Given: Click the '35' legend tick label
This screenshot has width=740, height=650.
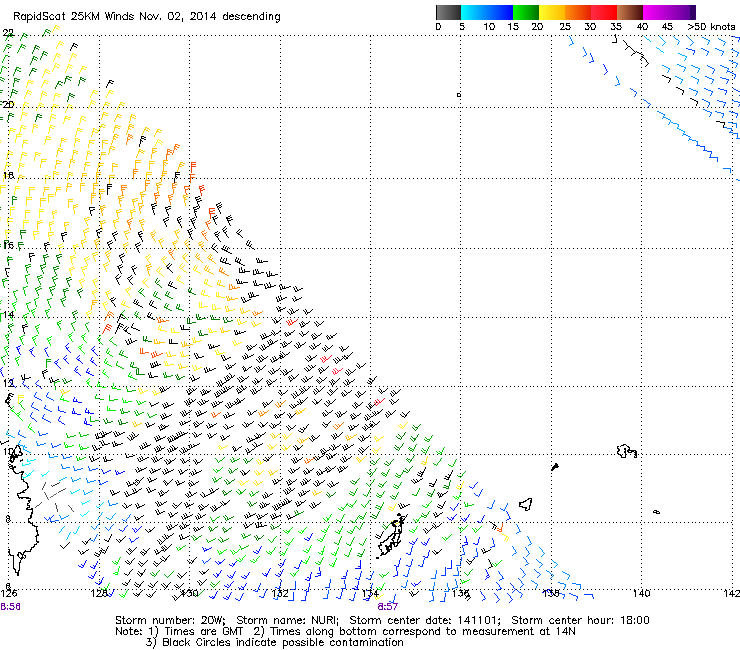Looking at the screenshot, I should click(x=616, y=26).
